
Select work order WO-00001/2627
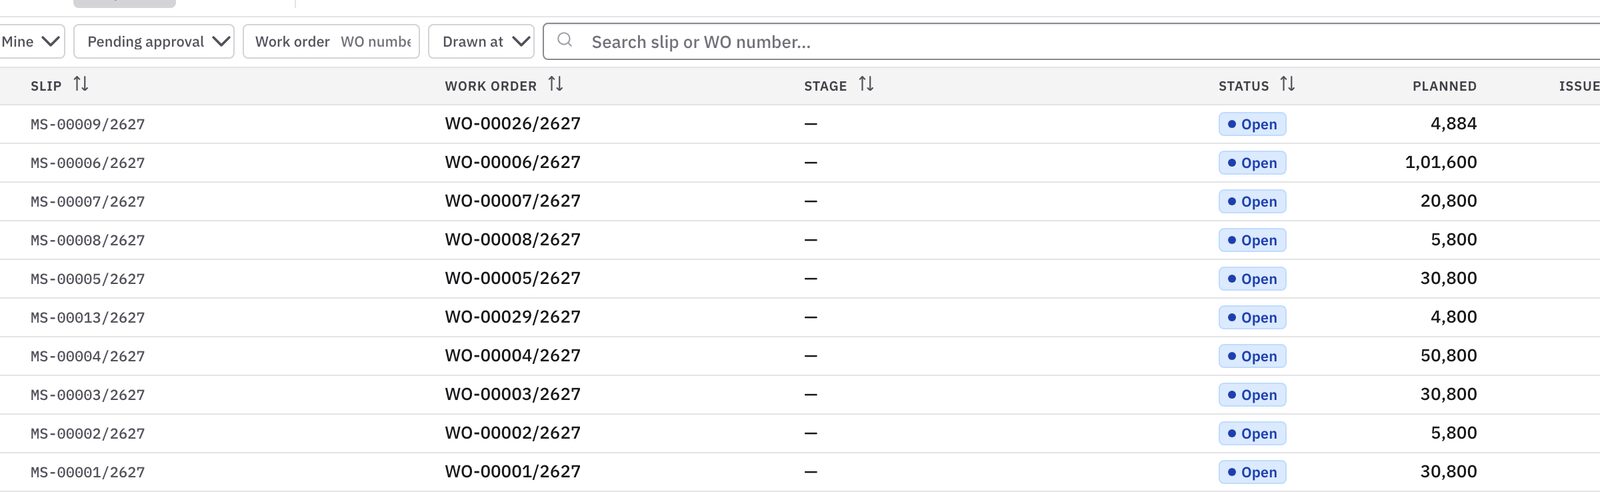513,472
